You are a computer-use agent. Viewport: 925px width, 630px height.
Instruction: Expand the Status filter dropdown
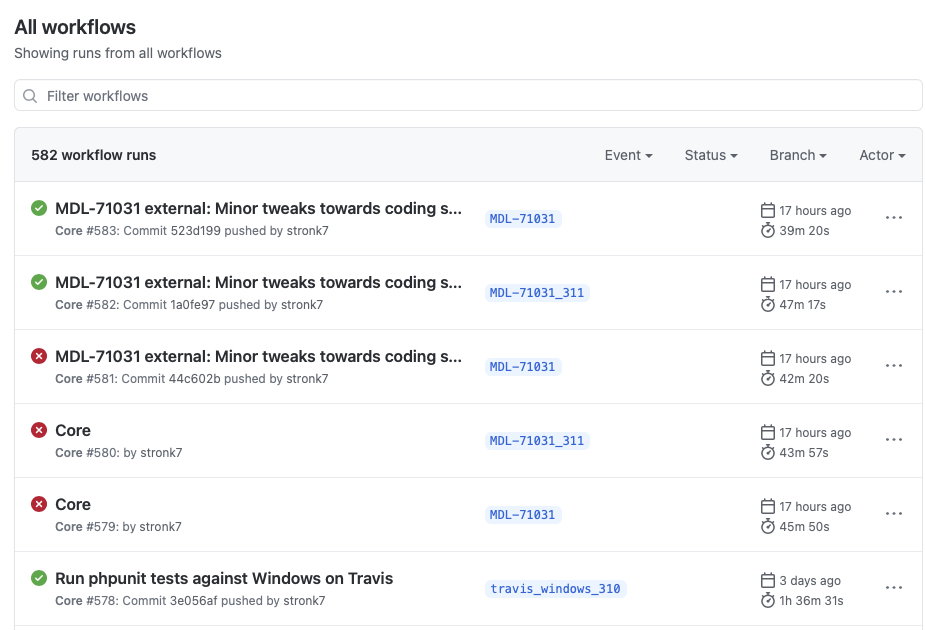711,155
